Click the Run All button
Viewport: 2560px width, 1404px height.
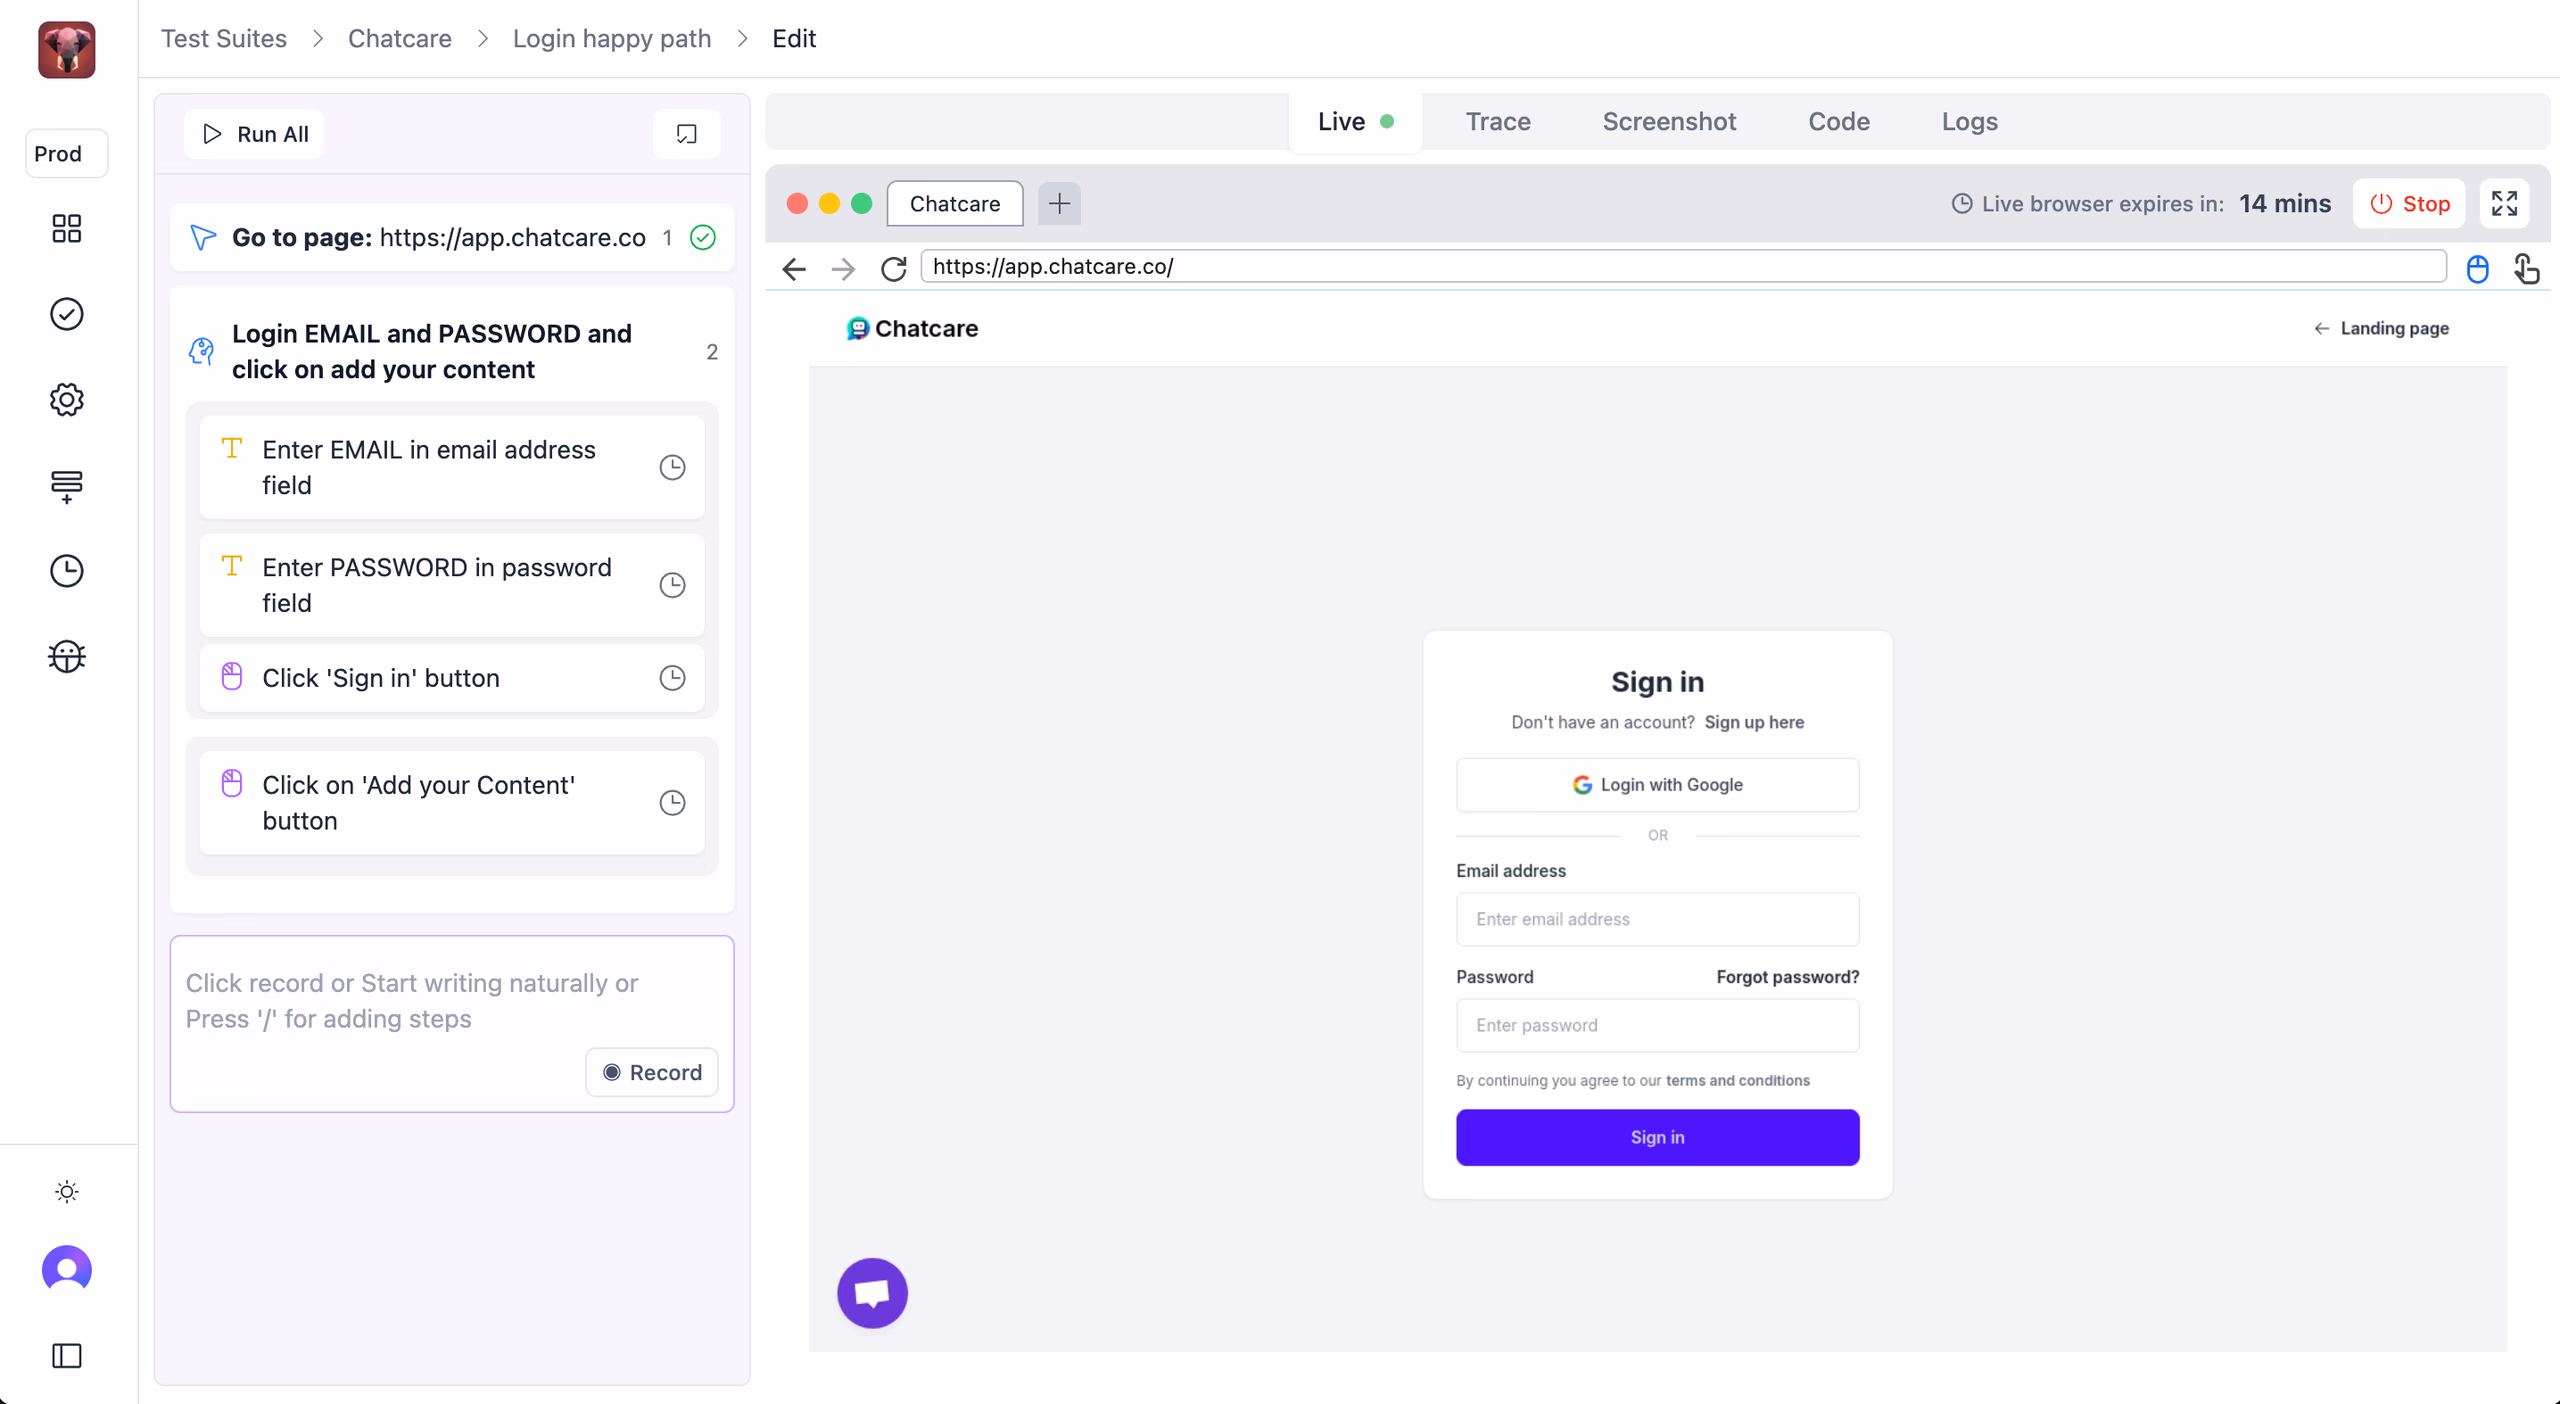pyautogui.click(x=255, y=134)
